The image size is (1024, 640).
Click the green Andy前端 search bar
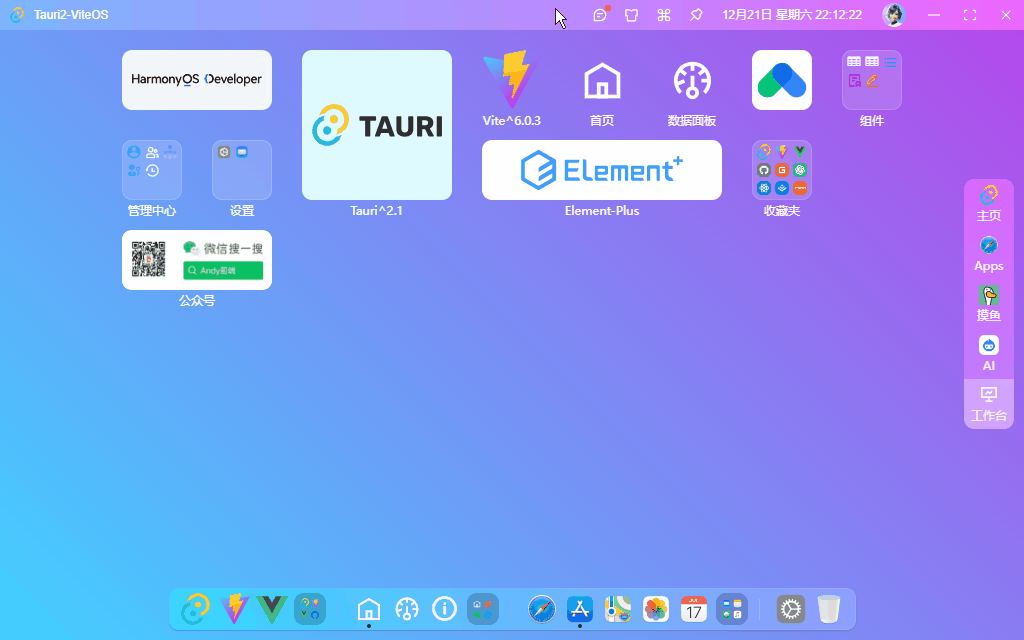click(x=223, y=270)
